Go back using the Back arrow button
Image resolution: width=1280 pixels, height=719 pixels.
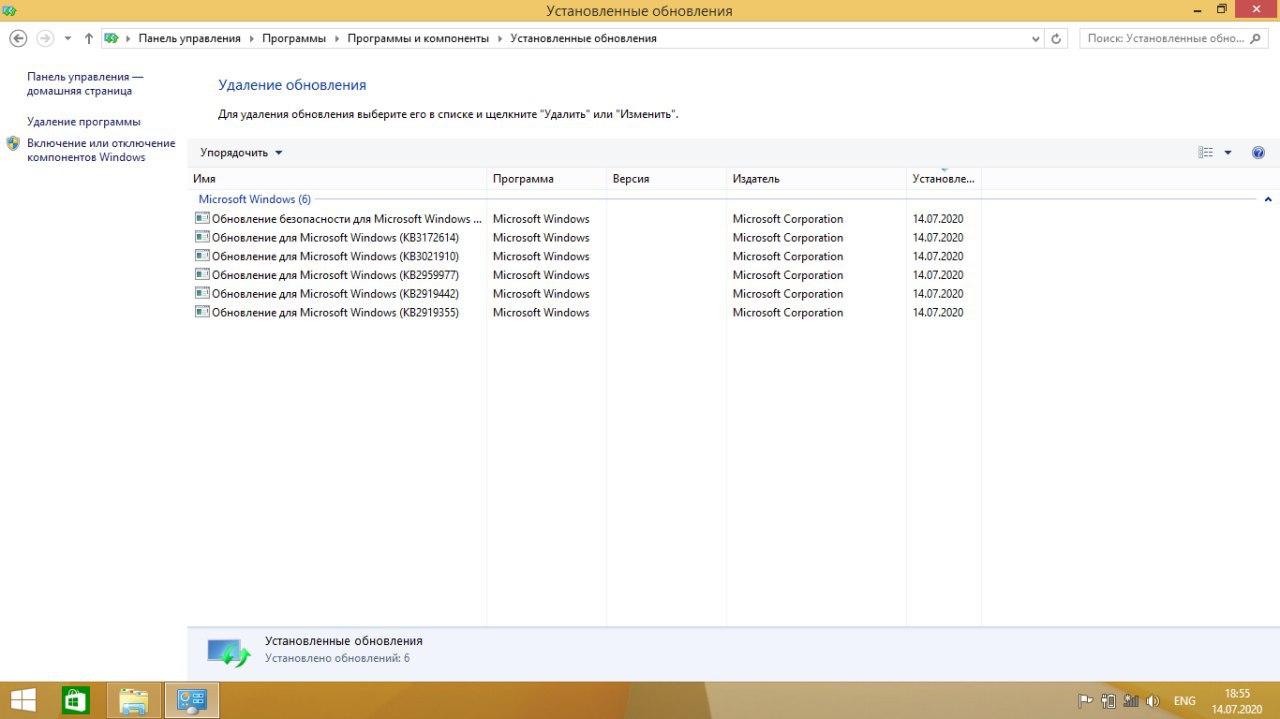(x=17, y=38)
